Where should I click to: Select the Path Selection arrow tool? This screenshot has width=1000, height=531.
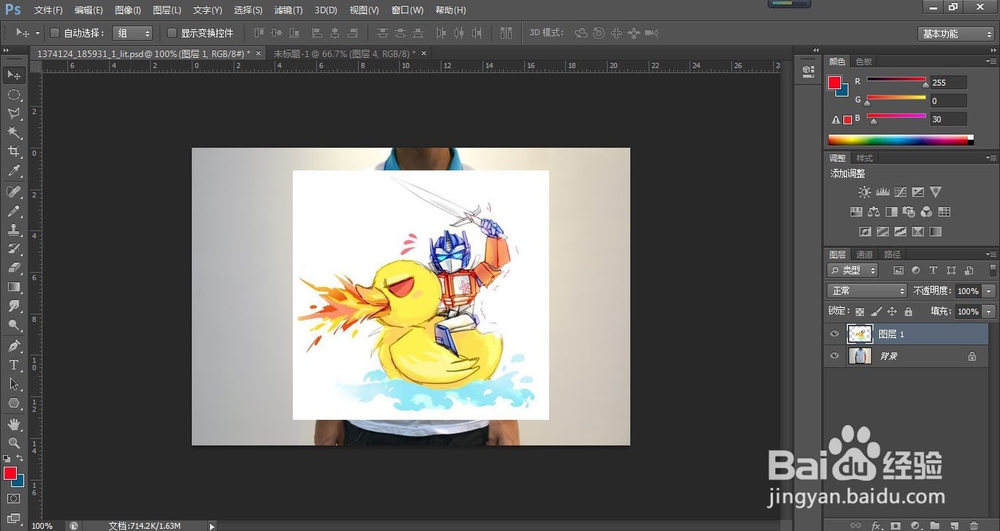(13, 384)
